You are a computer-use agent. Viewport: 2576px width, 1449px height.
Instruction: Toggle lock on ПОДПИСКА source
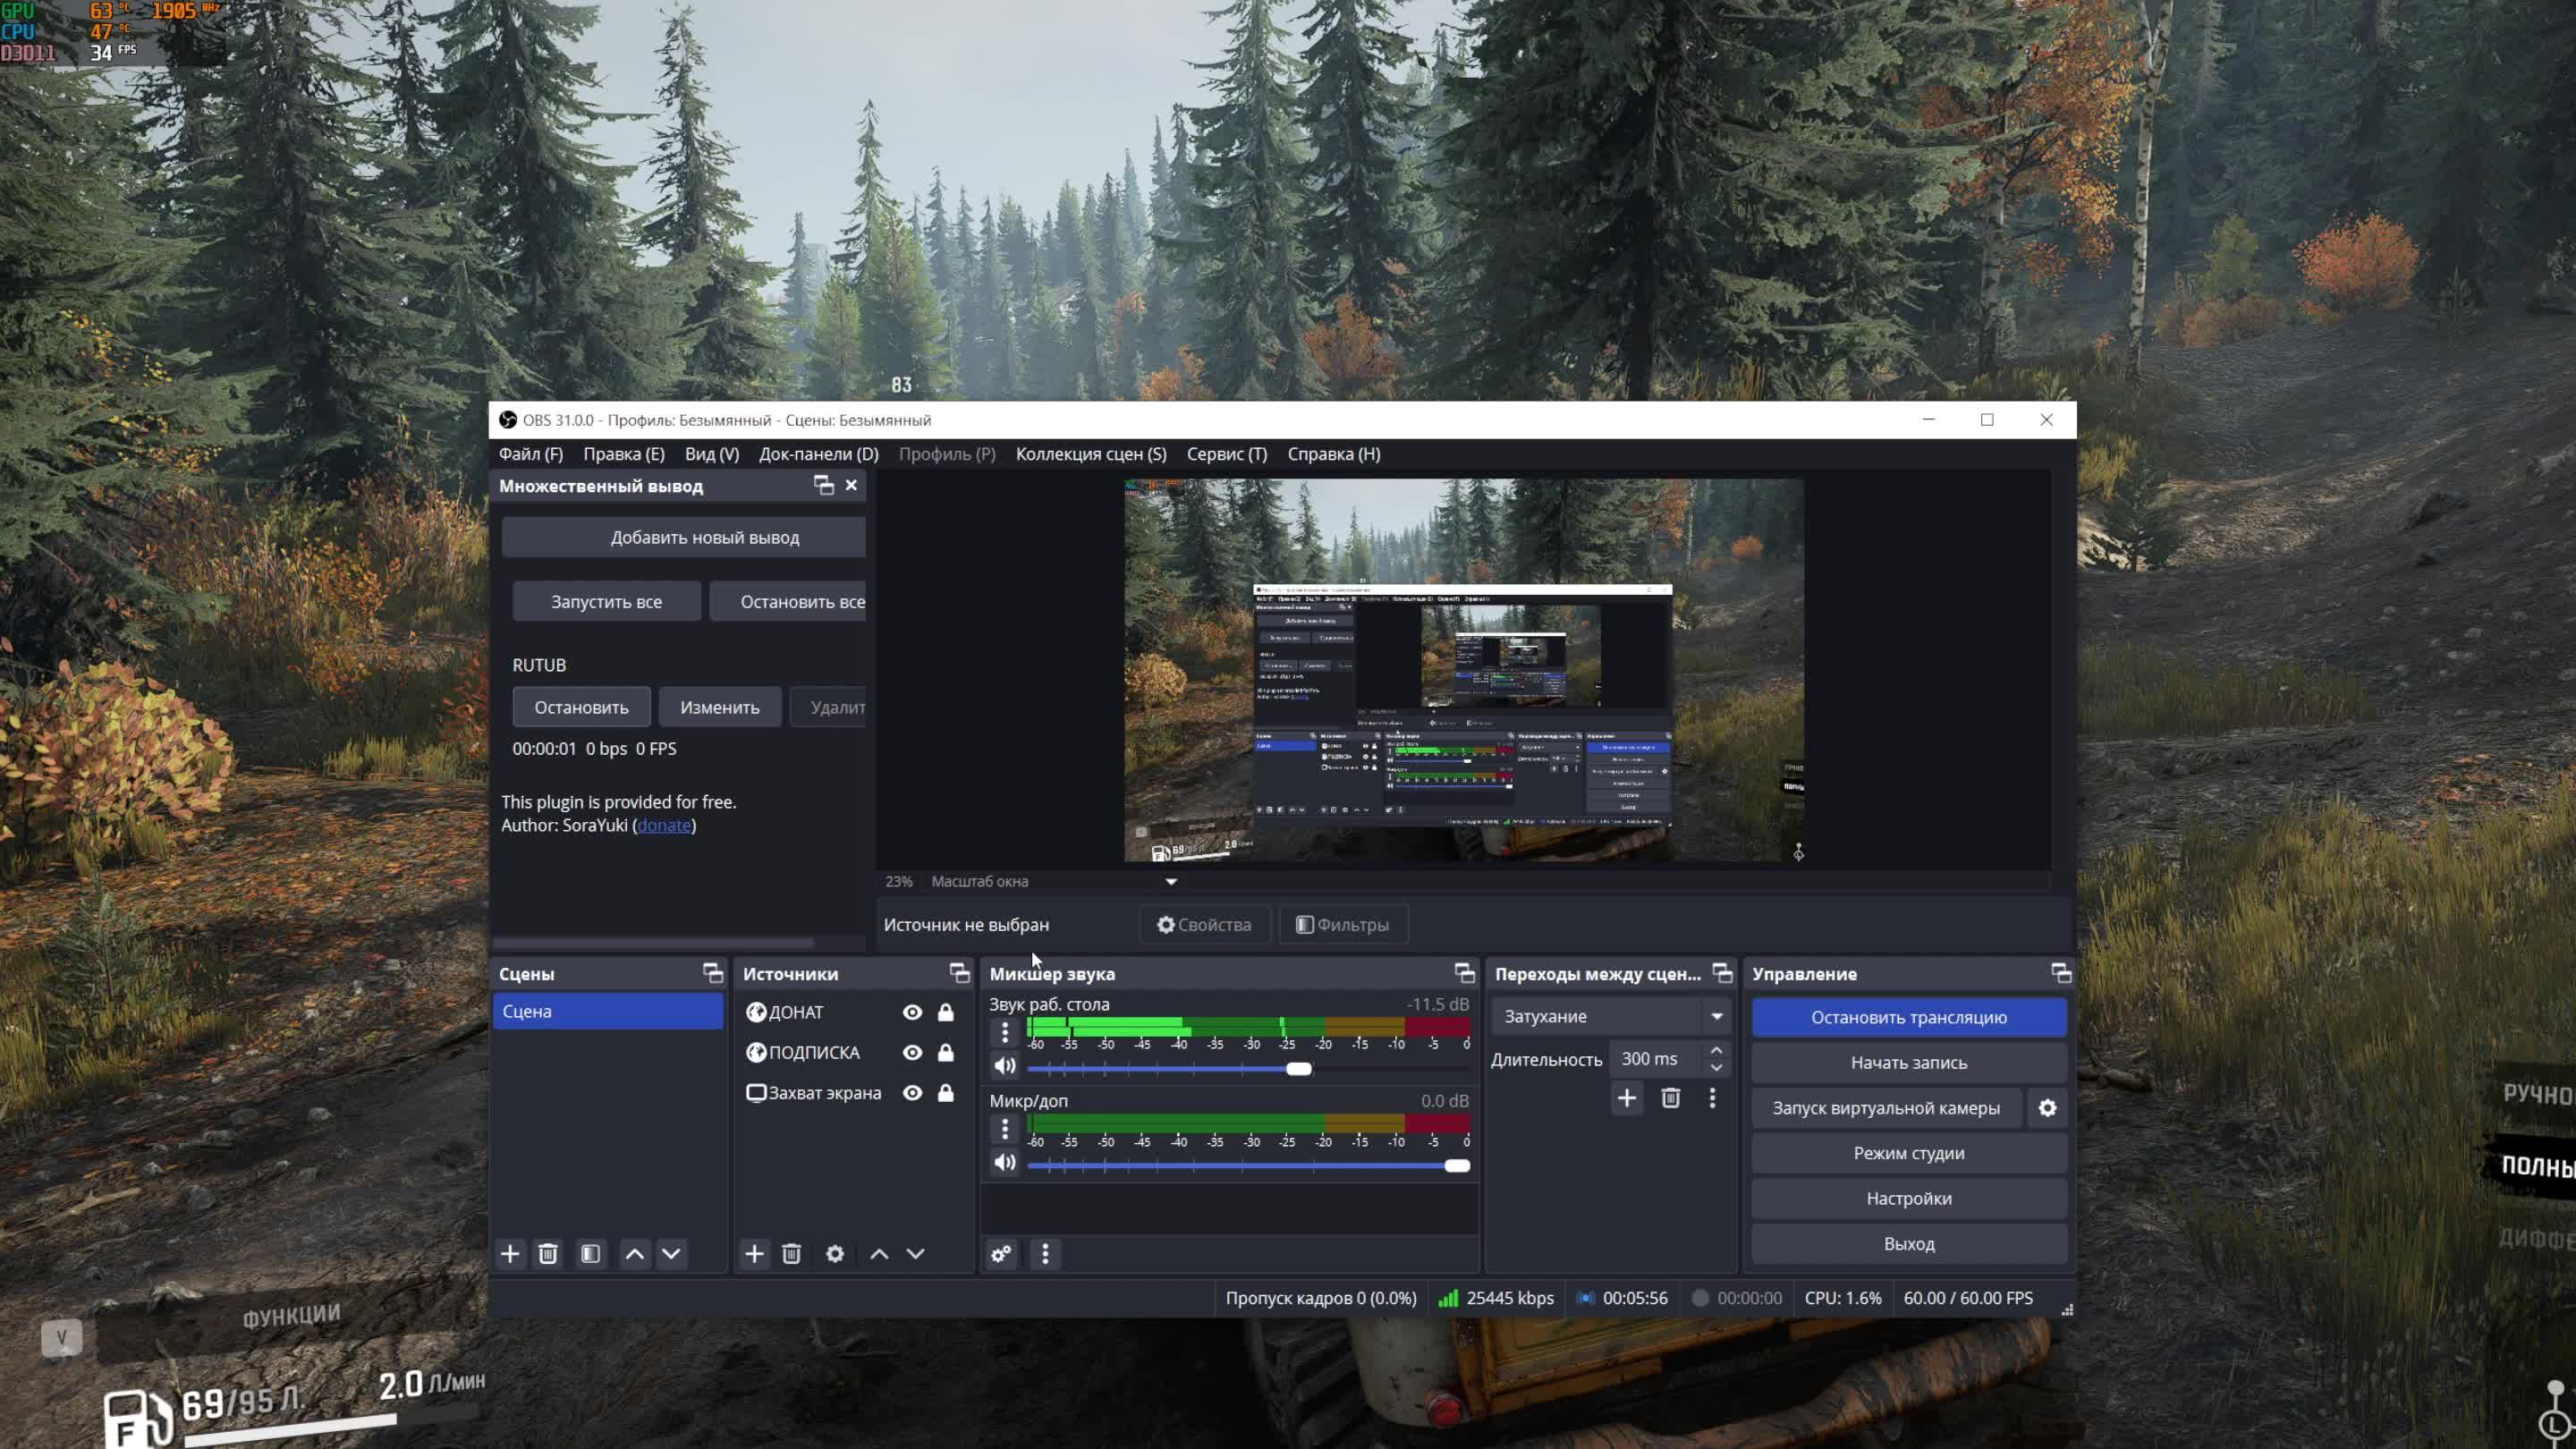coord(946,1053)
